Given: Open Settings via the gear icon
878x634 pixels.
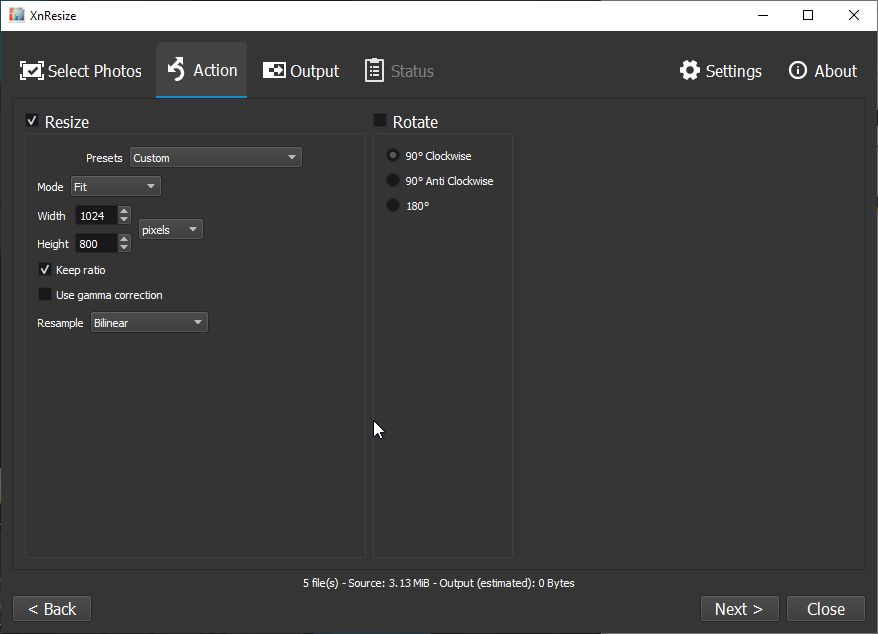Looking at the screenshot, I should pos(690,71).
